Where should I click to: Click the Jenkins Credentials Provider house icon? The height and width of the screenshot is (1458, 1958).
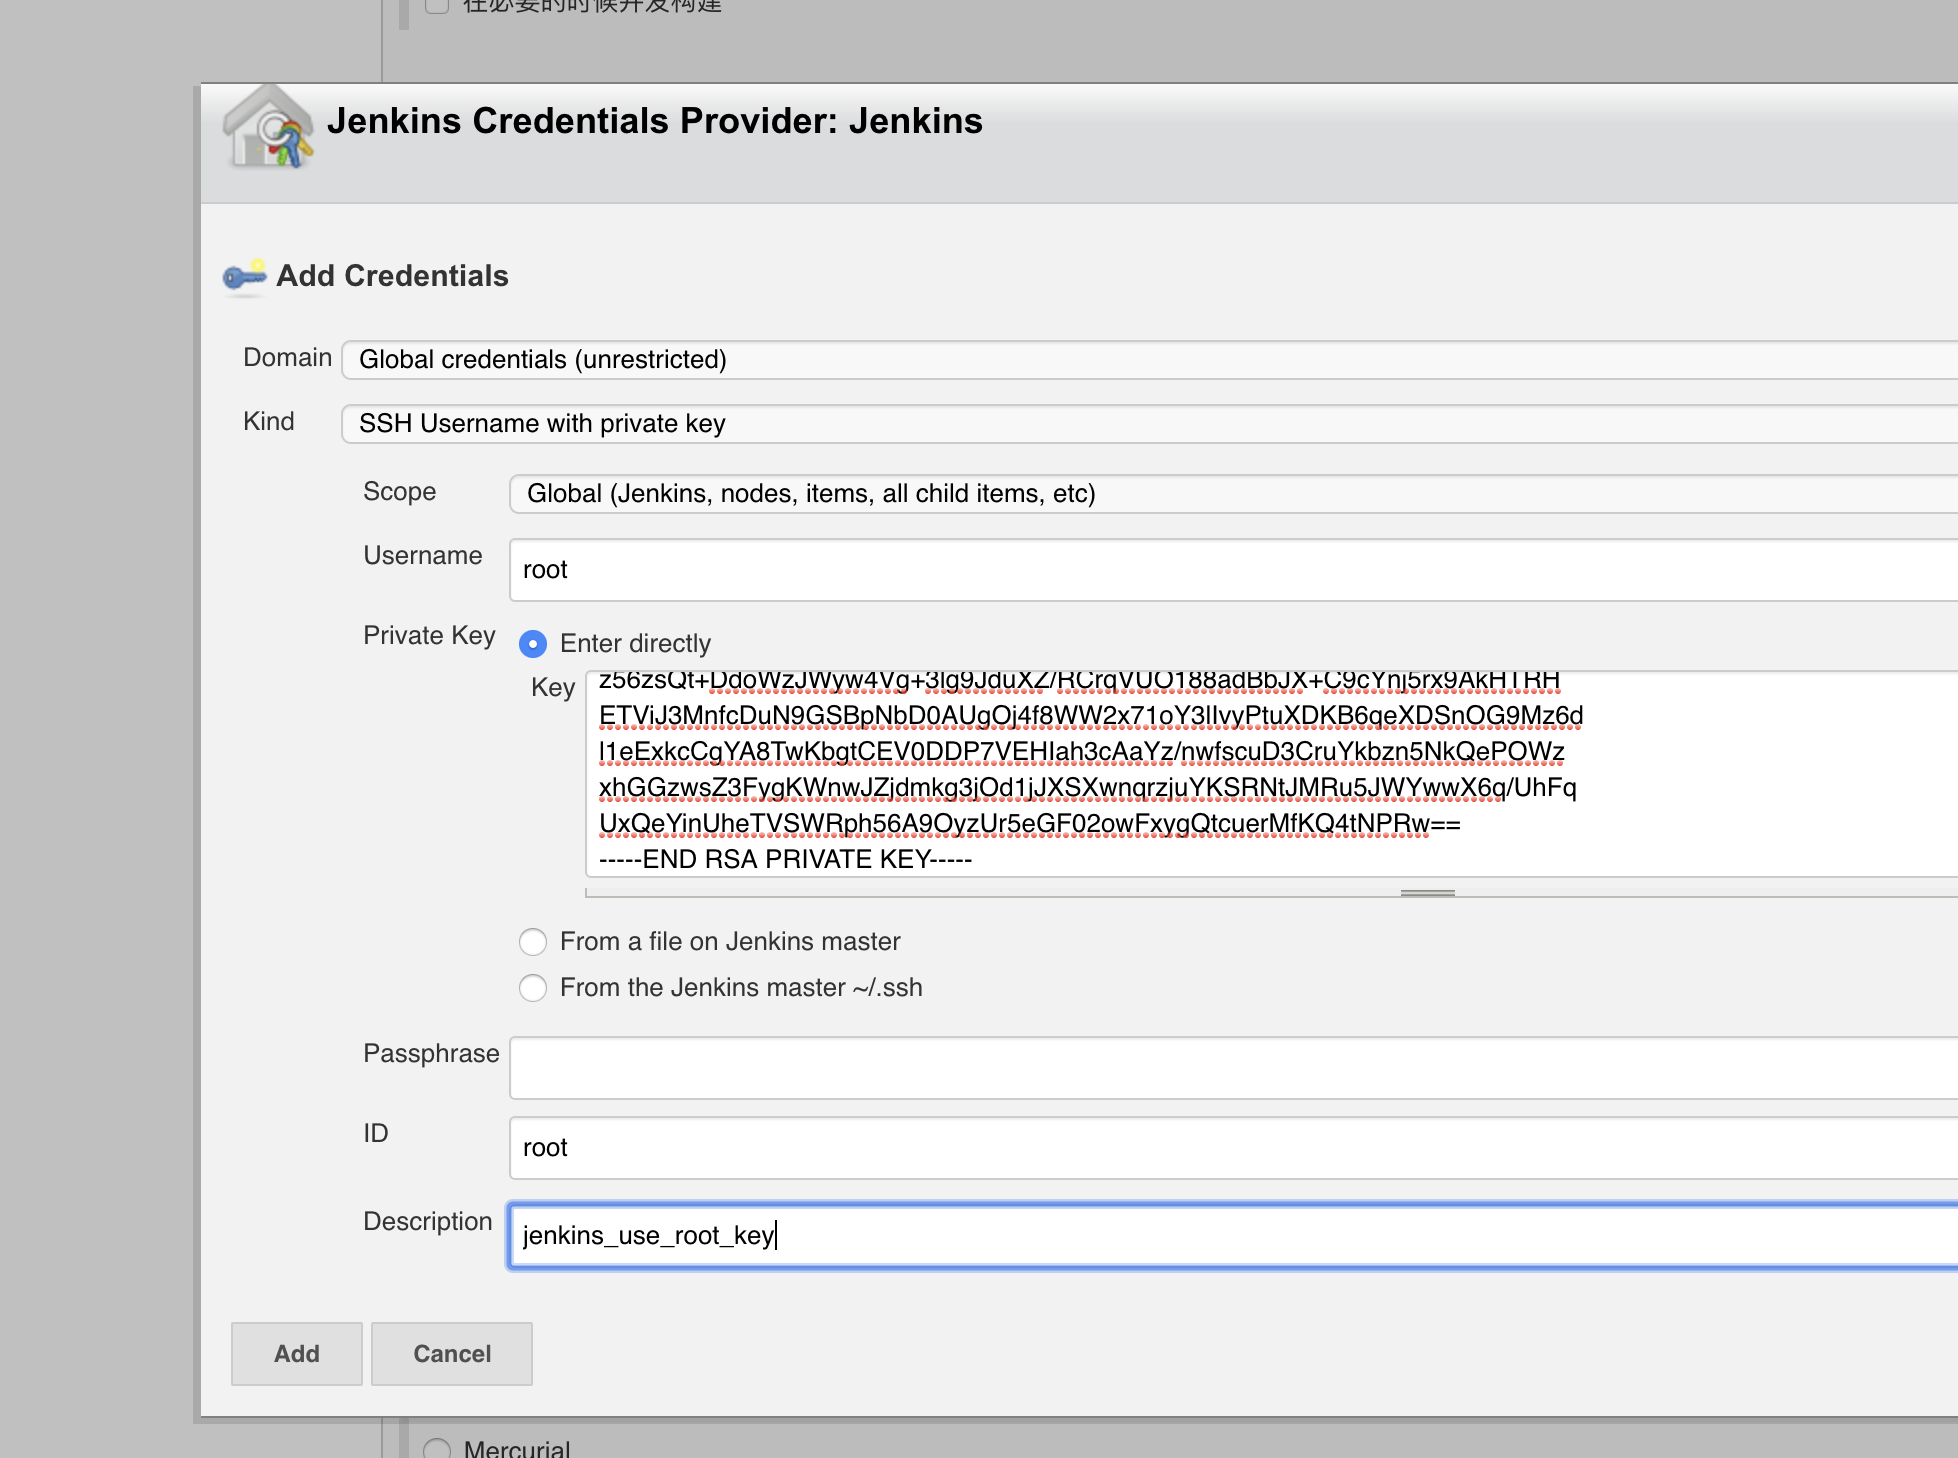tap(267, 127)
